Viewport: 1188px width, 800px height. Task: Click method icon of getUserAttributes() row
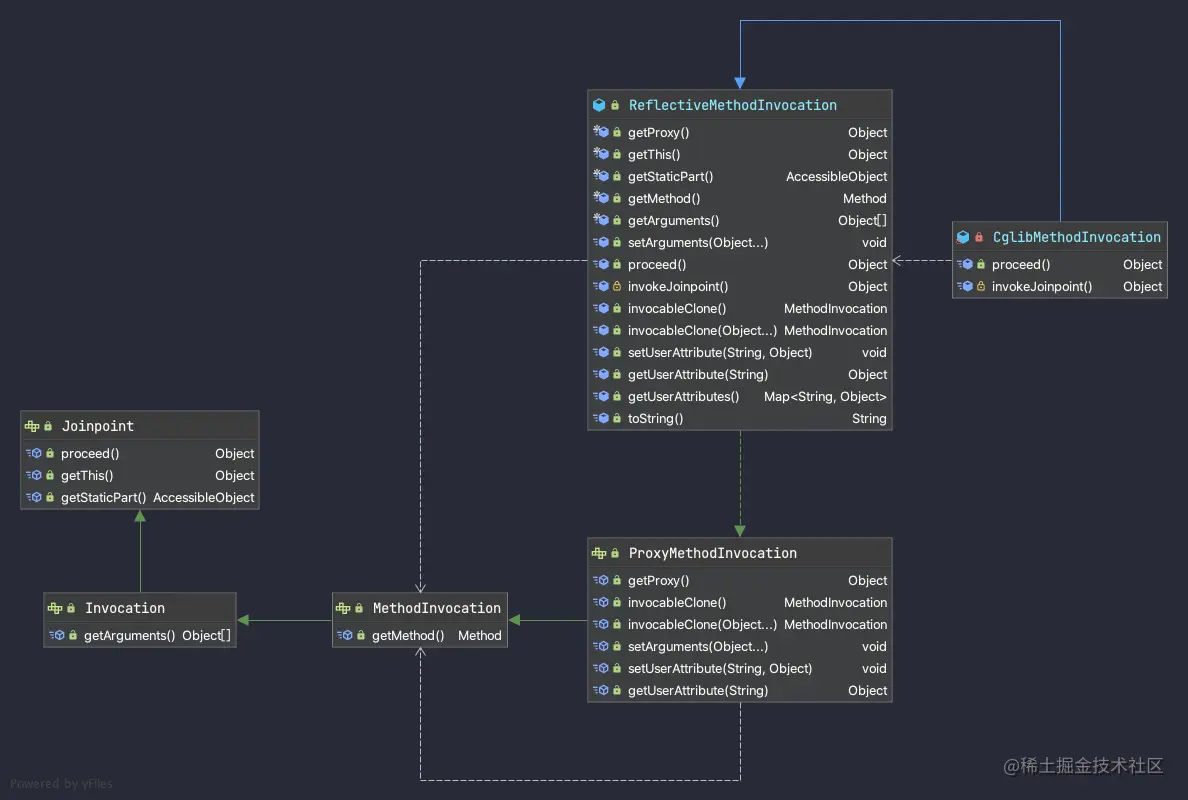coord(601,396)
